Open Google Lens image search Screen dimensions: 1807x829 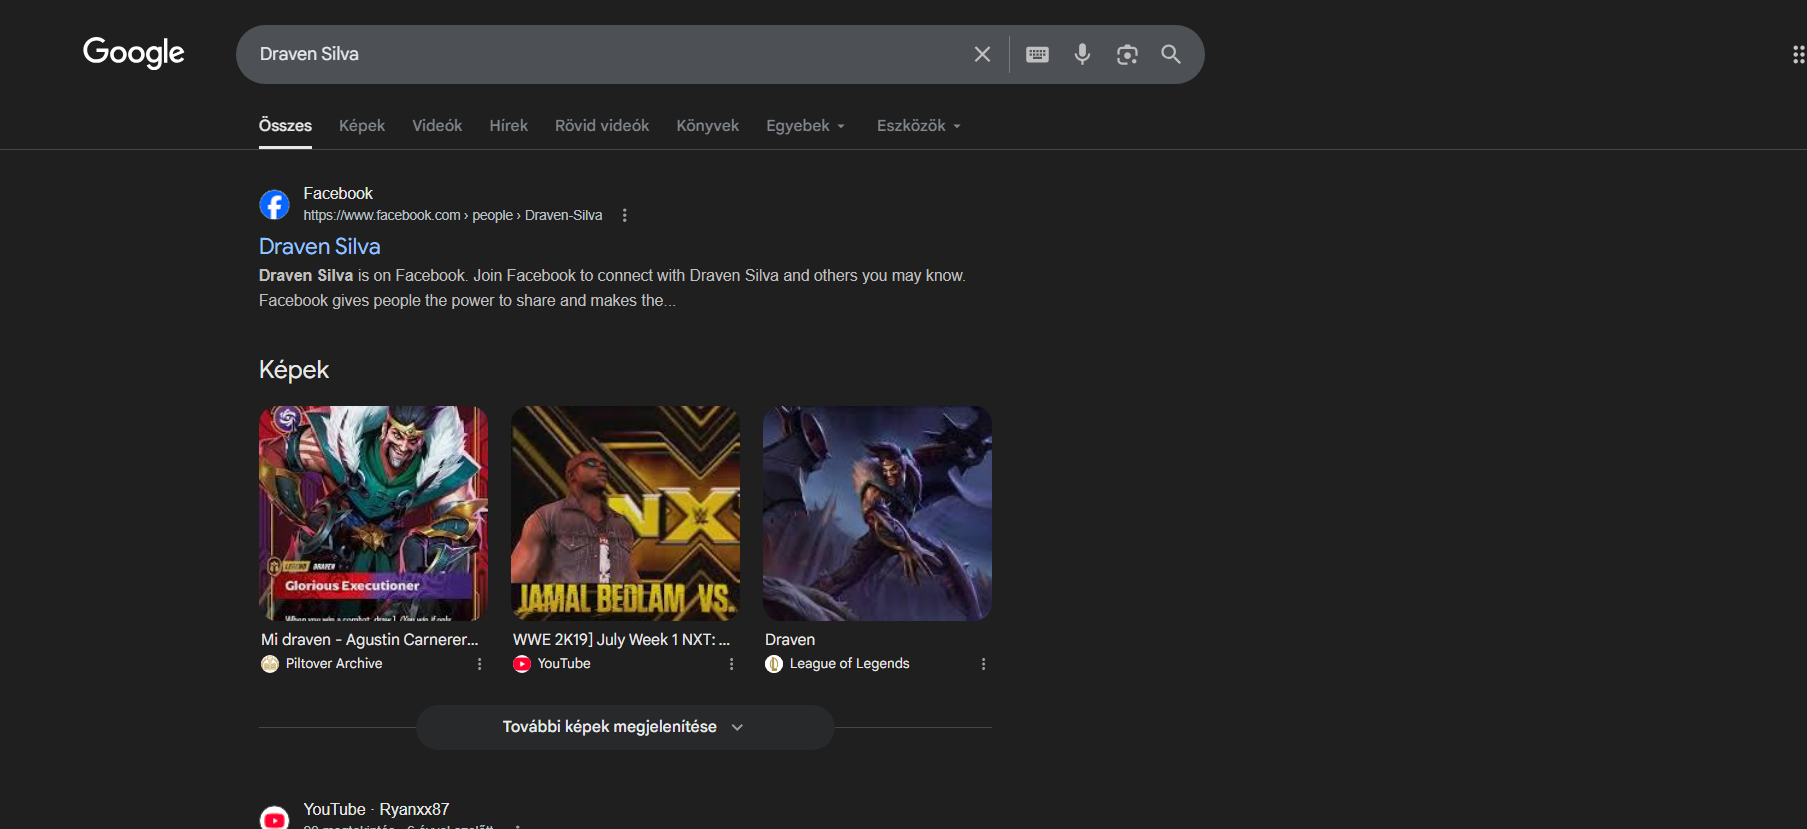click(x=1127, y=54)
